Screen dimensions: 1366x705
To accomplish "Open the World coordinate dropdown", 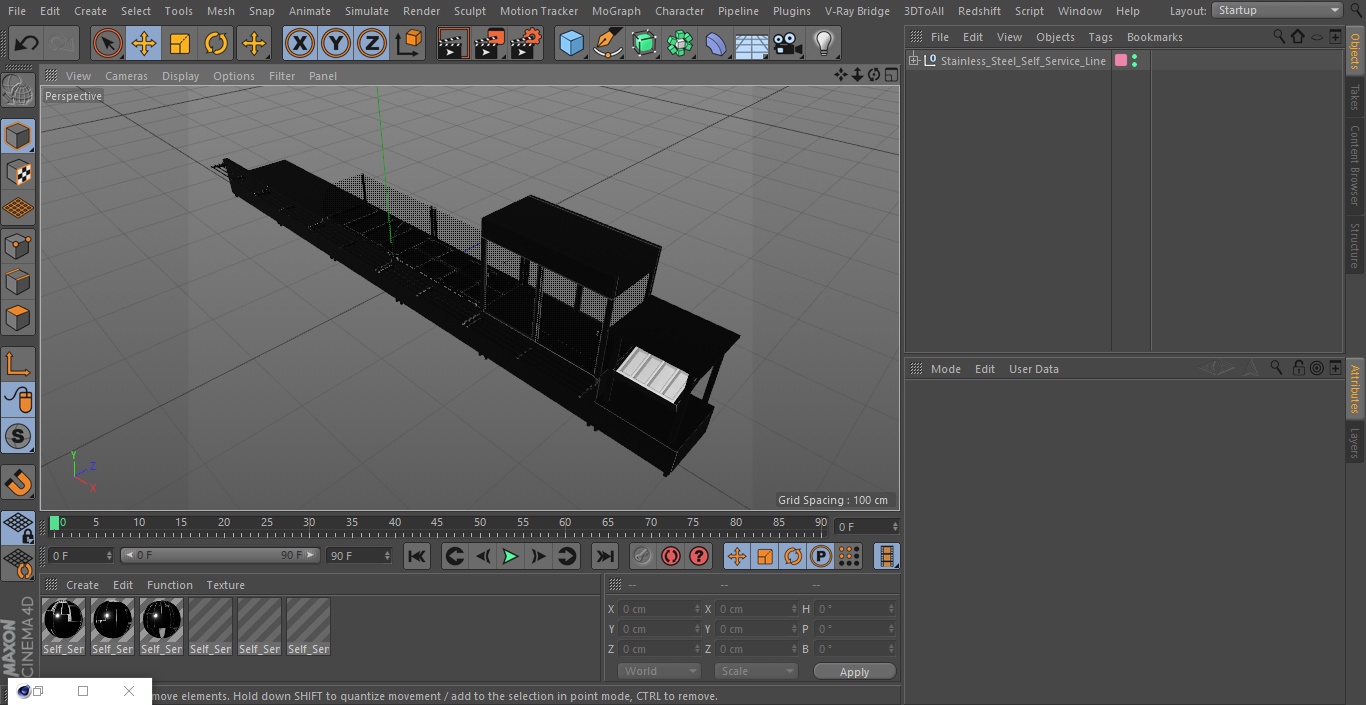I will coord(659,671).
